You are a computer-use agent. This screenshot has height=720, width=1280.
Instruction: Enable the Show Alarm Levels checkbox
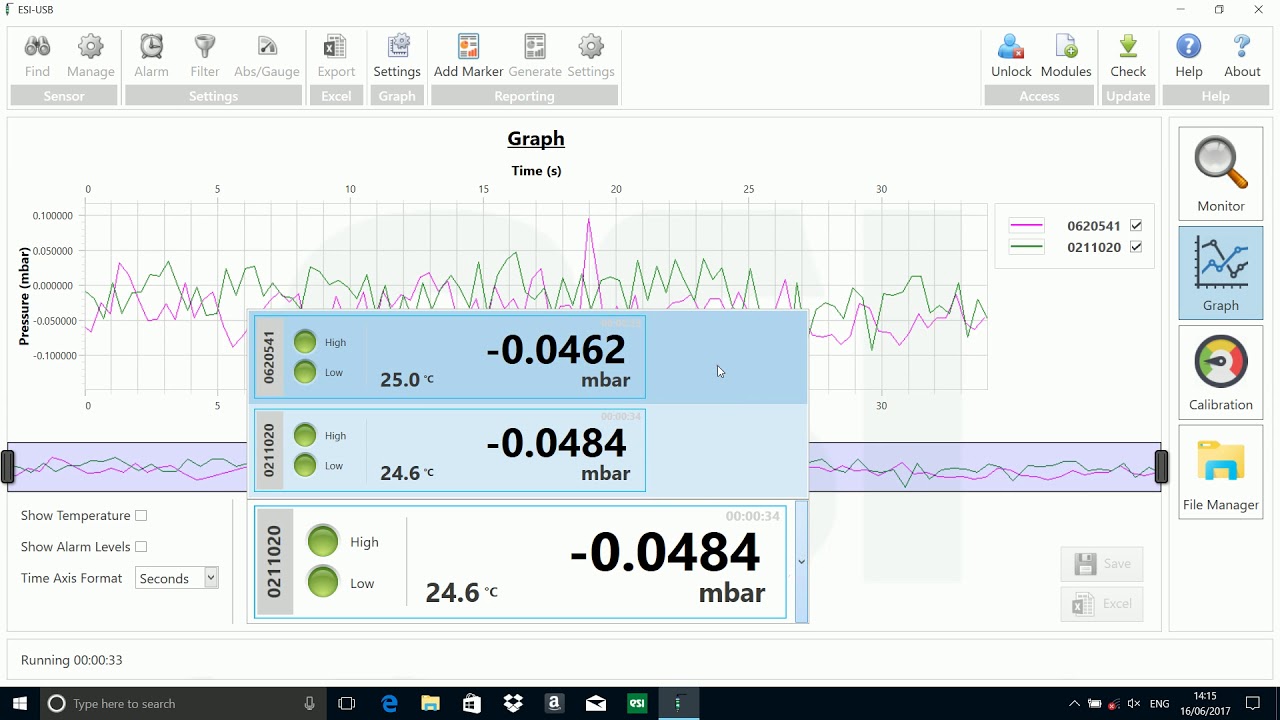141,547
